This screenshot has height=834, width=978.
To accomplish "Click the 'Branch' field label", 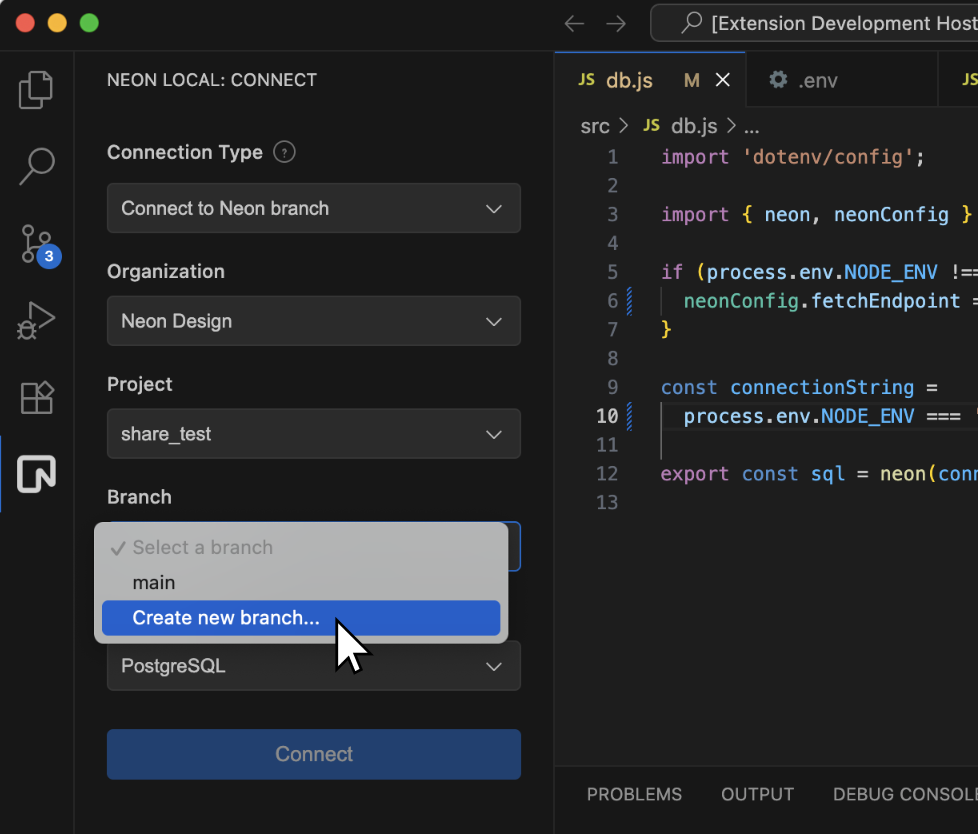I will pos(139,497).
